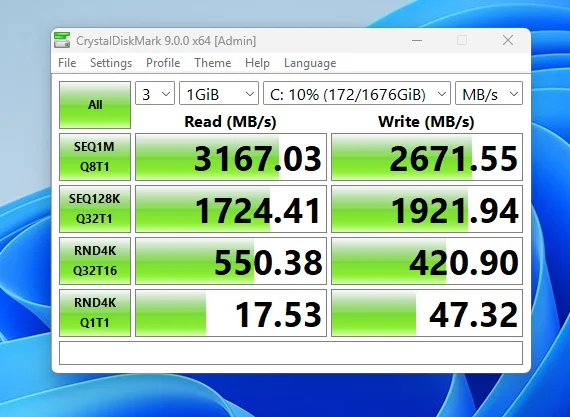
Task: Click the empty comment field at bottom
Action: pyautogui.click(x=291, y=353)
